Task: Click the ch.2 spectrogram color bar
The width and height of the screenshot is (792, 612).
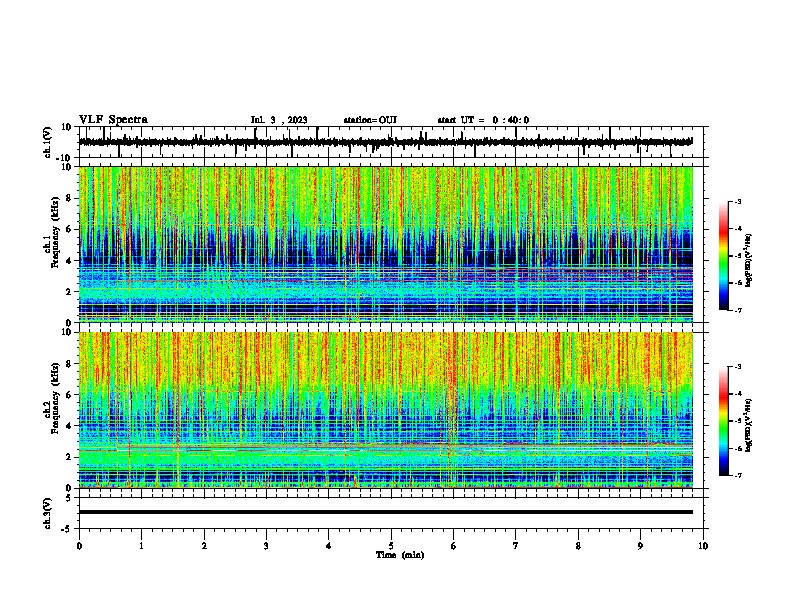Action: pyautogui.click(x=723, y=421)
